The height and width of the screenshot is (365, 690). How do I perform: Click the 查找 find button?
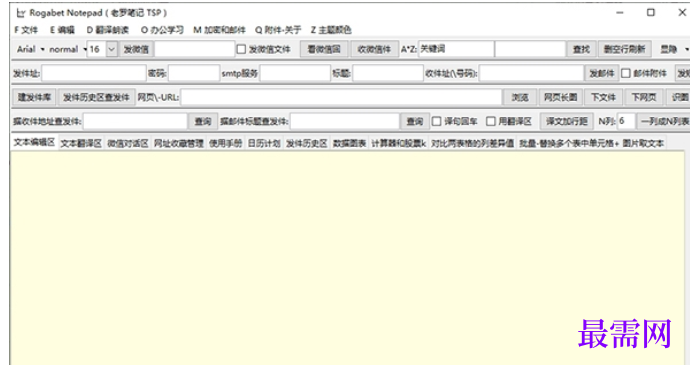coord(581,49)
